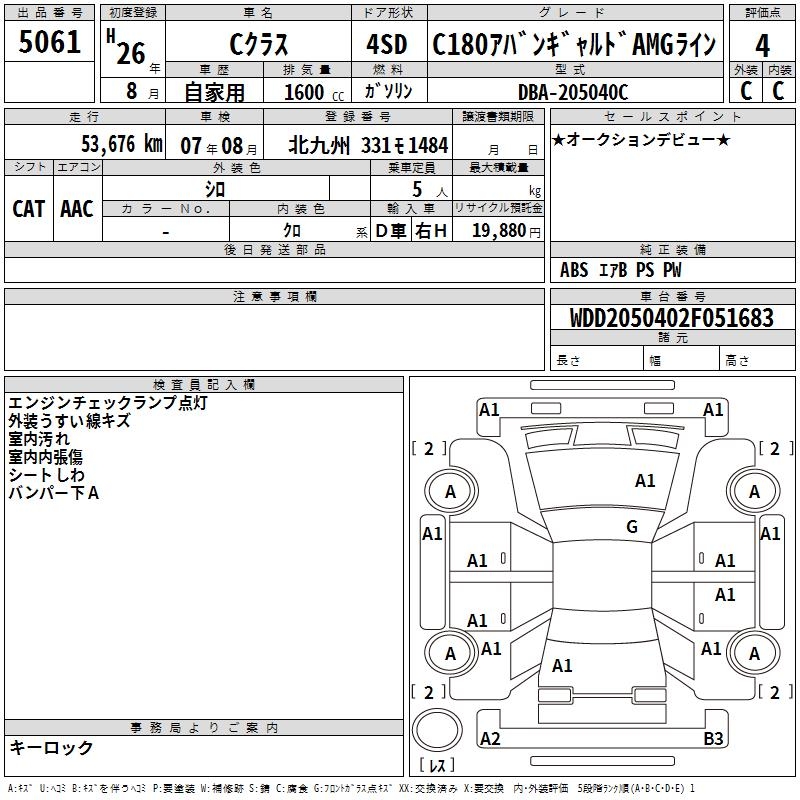Click air conditioner value AAC
This screenshot has height=800, width=800.
pos(77,209)
